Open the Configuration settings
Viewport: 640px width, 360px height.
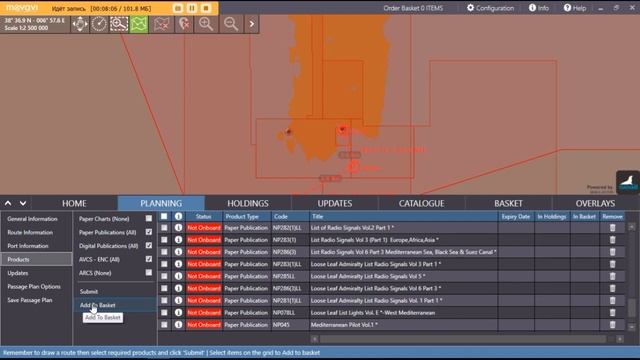click(490, 8)
